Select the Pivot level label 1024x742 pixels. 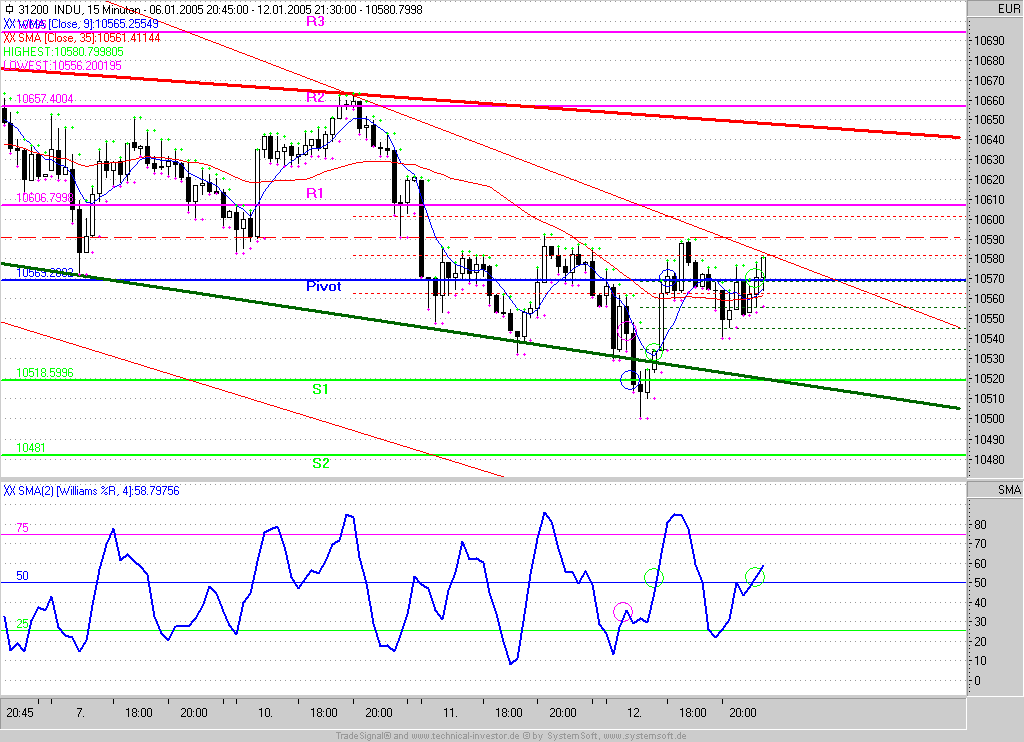click(323, 286)
